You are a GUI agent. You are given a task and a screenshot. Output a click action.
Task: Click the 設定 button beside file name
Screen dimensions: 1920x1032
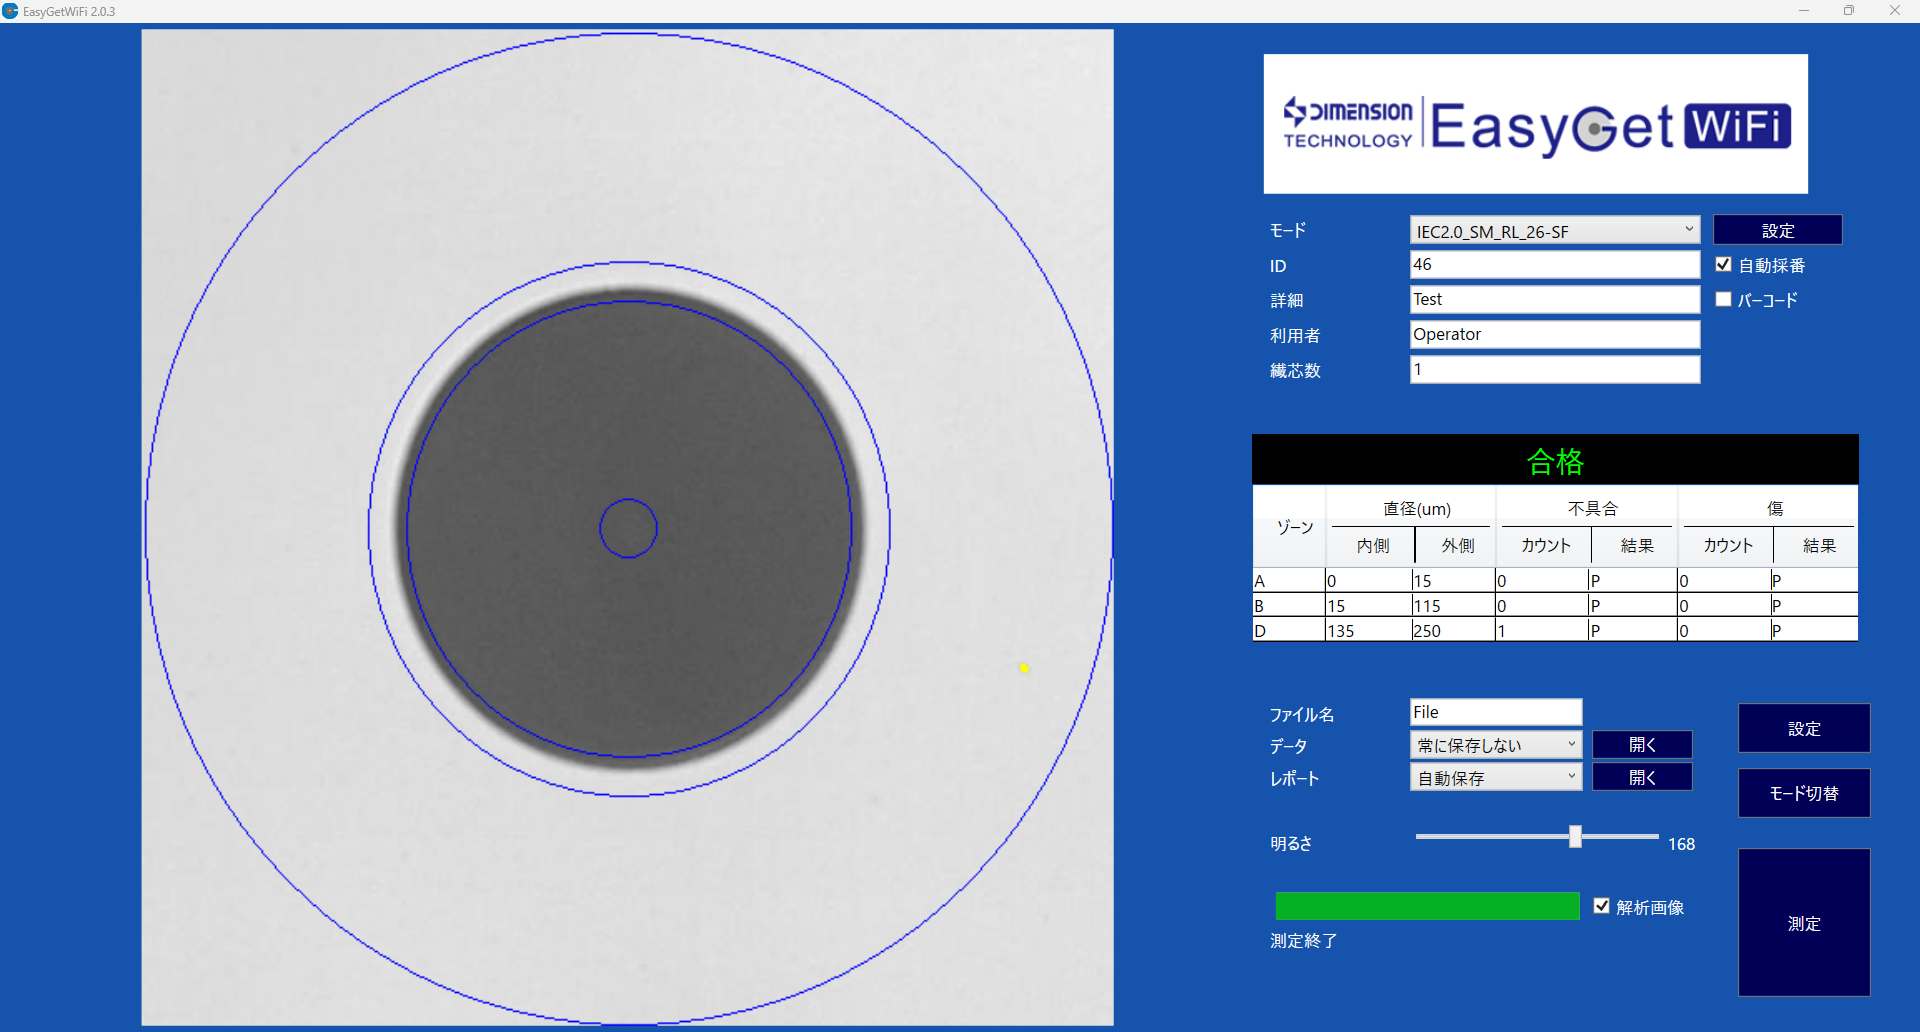(1803, 728)
